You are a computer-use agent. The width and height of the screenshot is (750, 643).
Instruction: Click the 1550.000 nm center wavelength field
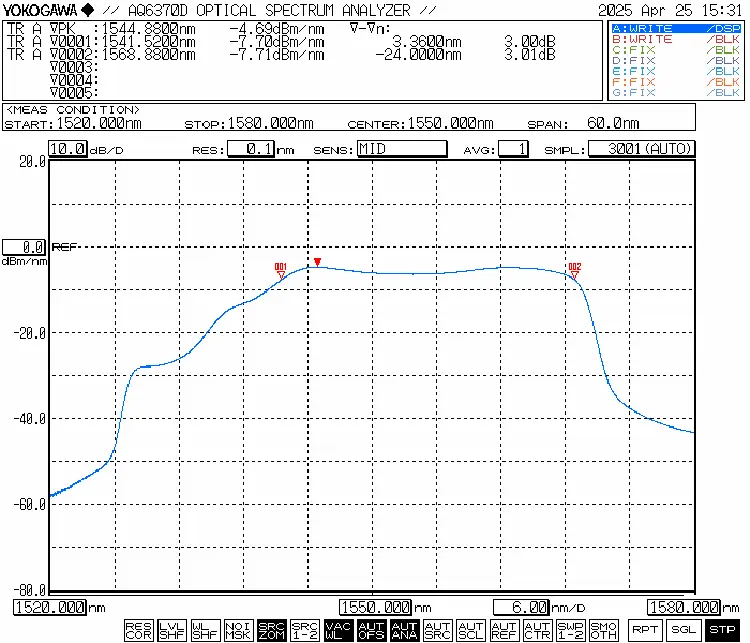click(x=376, y=607)
